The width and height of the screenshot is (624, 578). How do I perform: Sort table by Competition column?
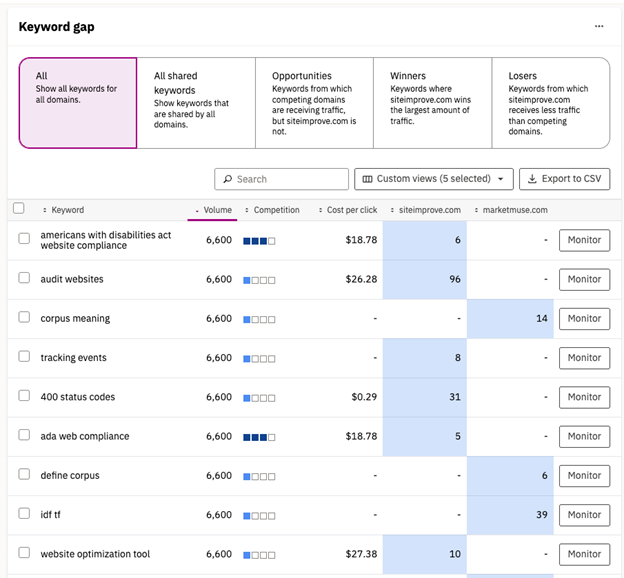(276, 210)
